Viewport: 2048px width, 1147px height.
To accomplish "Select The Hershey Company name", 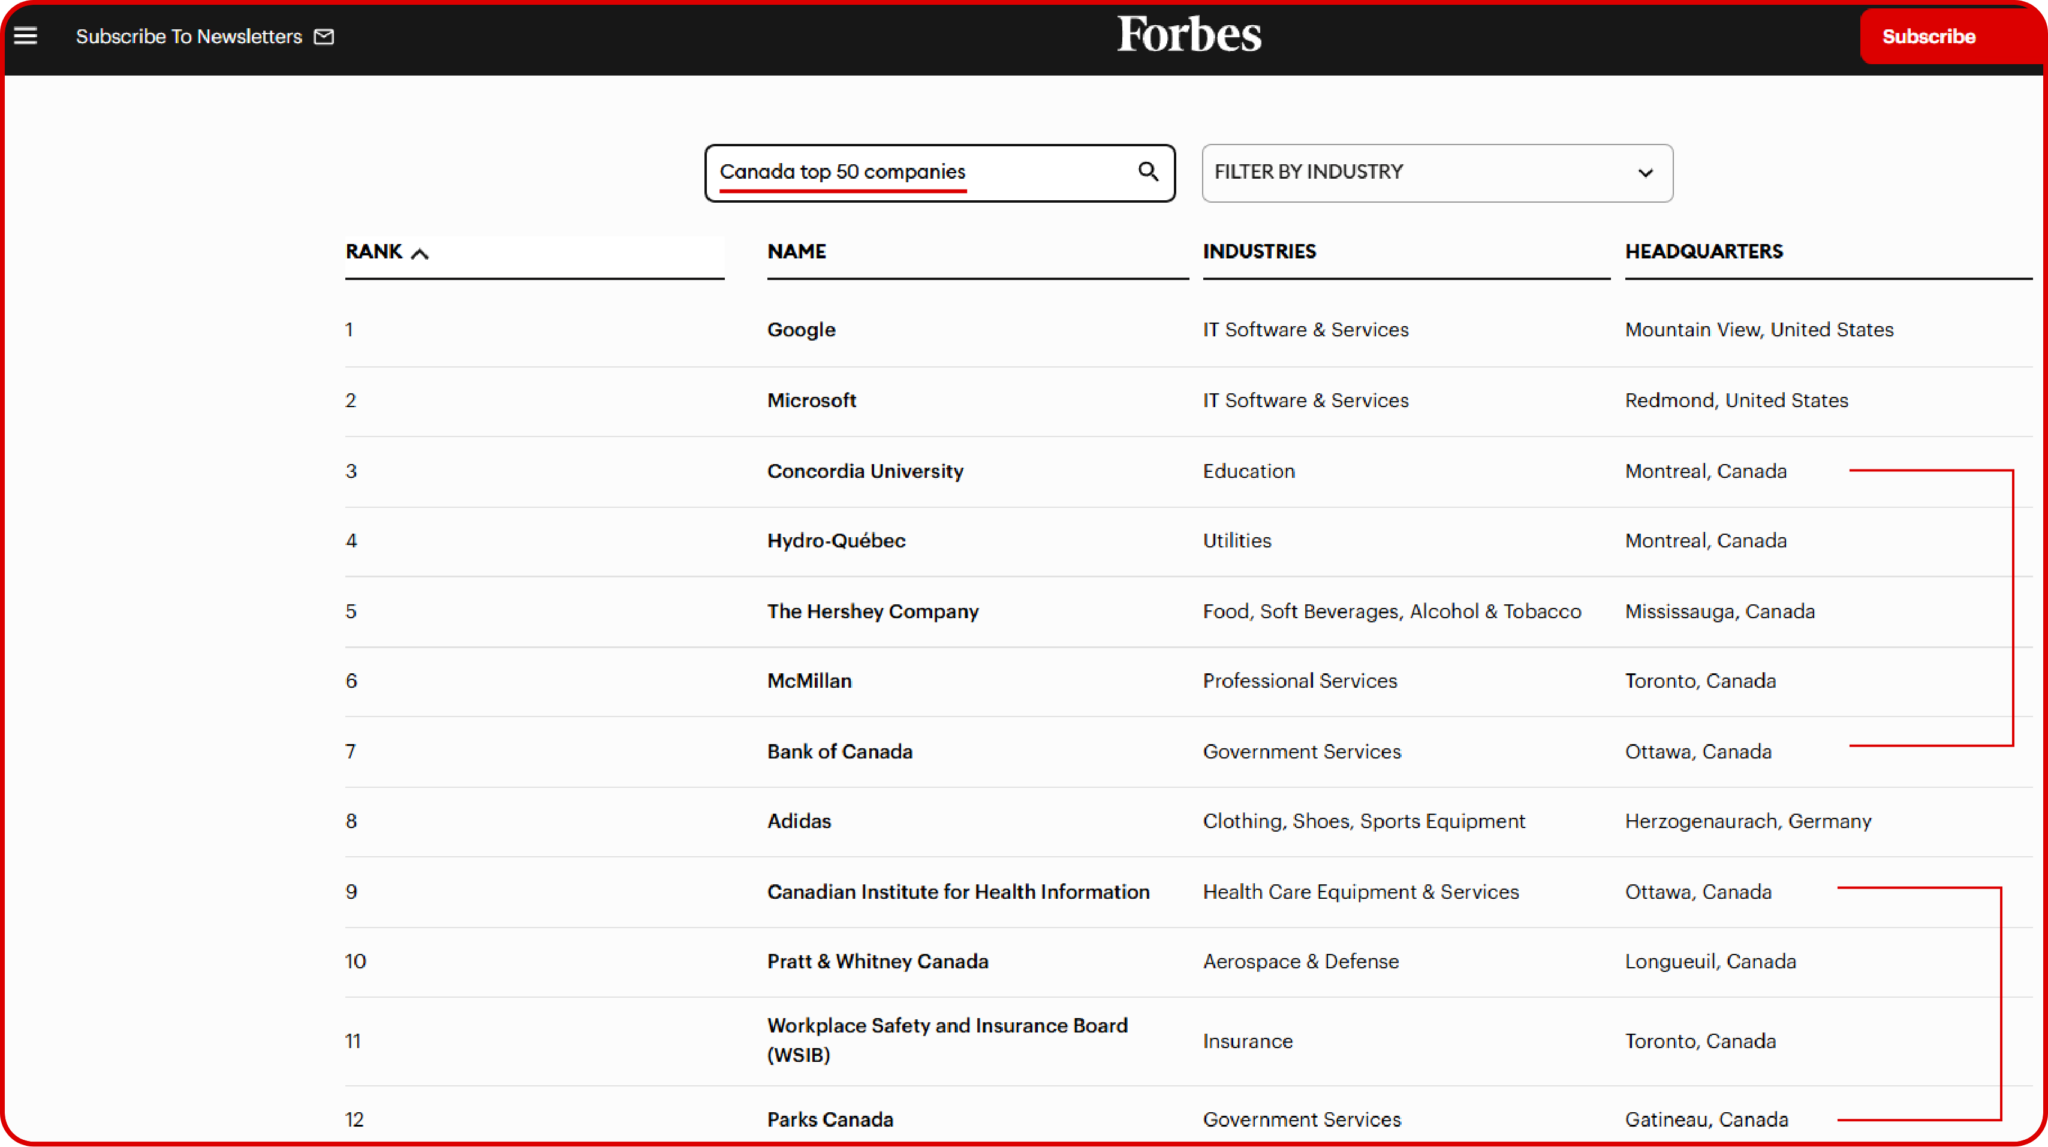I will coord(872,612).
